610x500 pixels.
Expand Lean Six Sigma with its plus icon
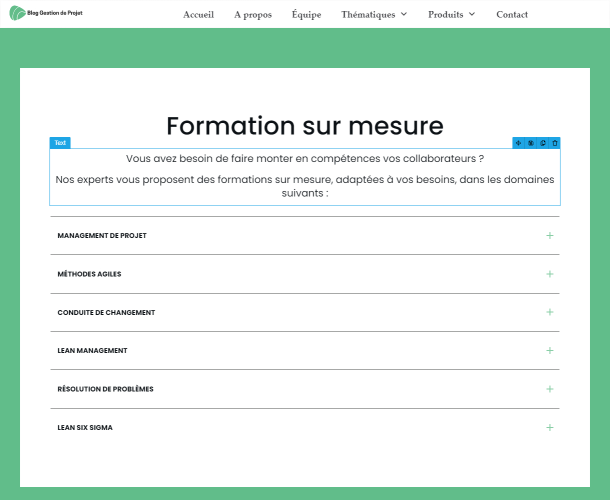click(x=549, y=428)
